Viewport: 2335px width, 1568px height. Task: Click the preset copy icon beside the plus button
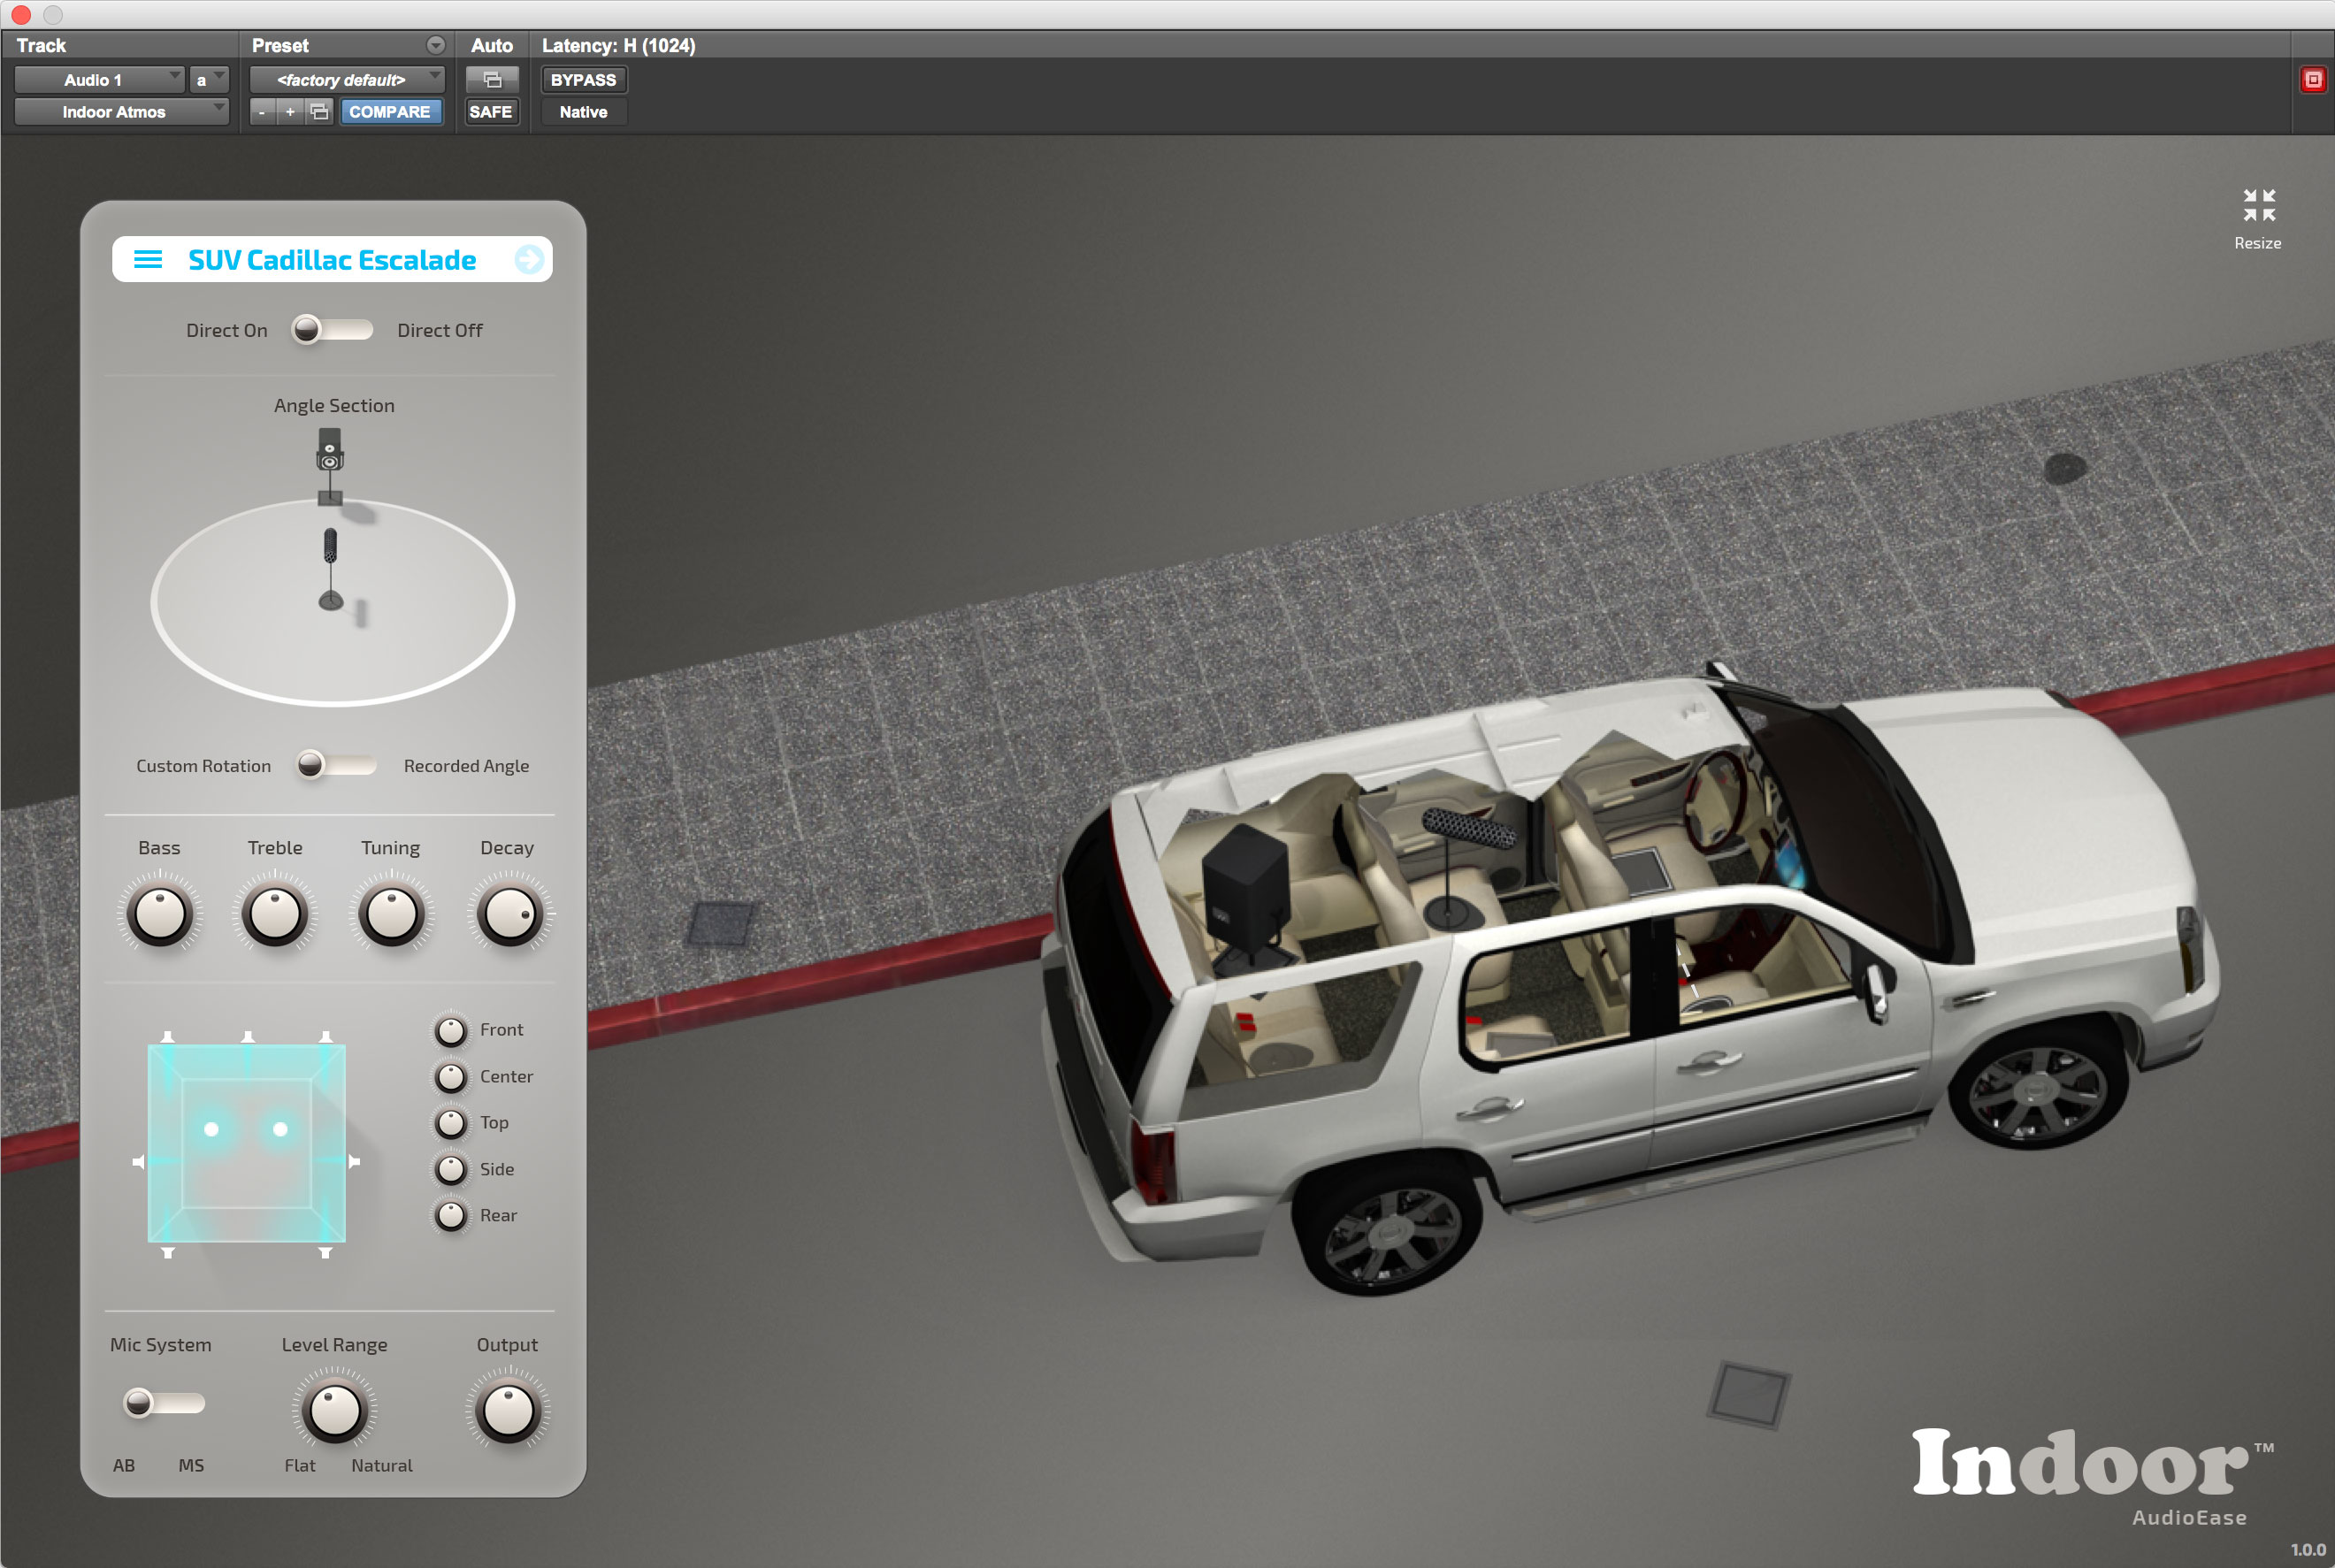click(x=318, y=112)
